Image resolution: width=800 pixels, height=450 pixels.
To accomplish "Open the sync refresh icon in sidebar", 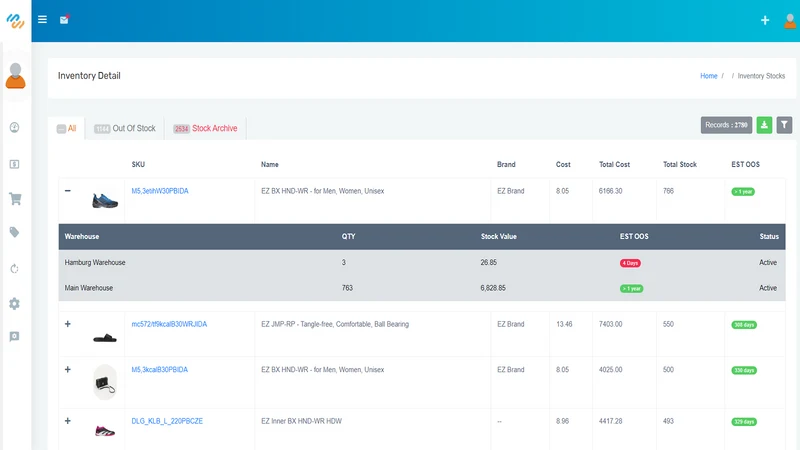I will point(14,268).
